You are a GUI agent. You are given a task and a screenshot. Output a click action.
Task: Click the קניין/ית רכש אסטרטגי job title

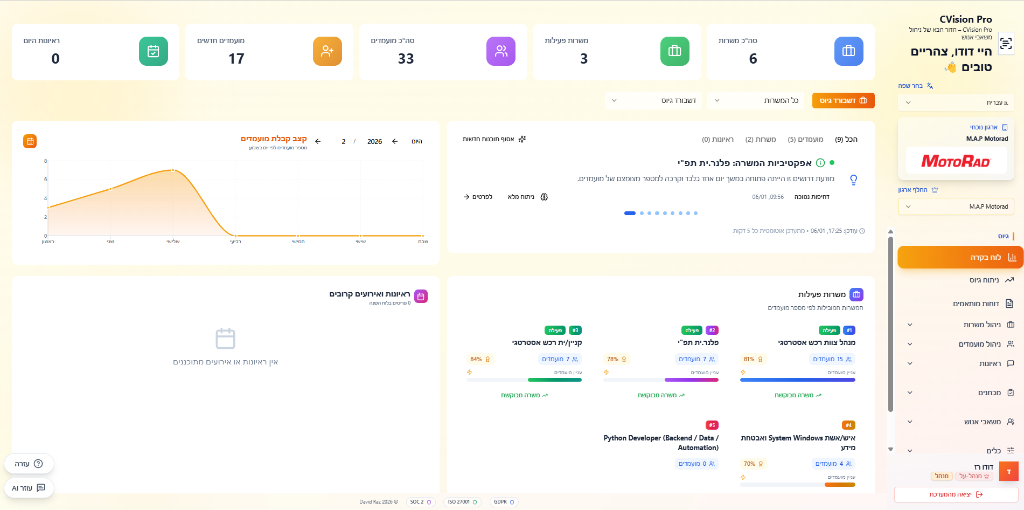pyautogui.click(x=547, y=343)
